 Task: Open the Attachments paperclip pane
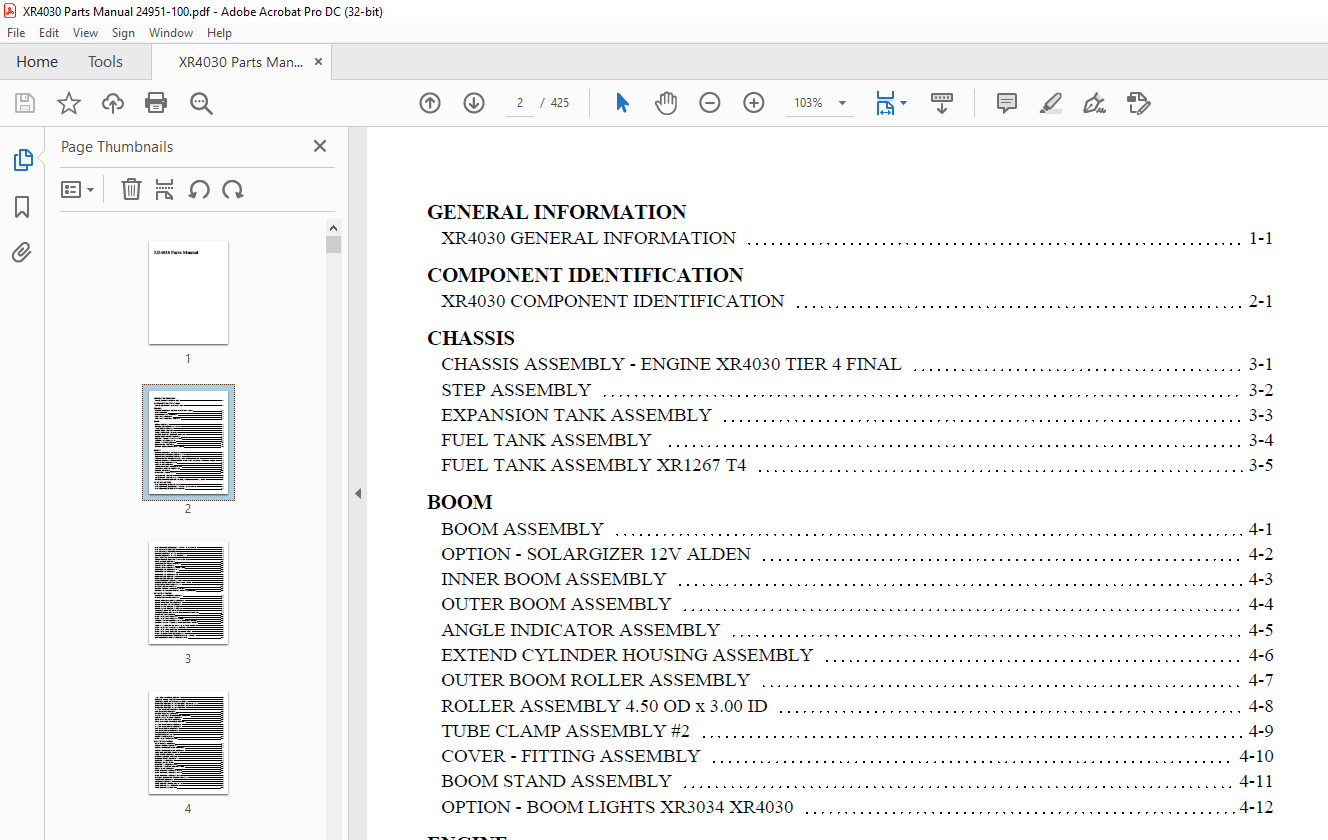pyautogui.click(x=22, y=253)
